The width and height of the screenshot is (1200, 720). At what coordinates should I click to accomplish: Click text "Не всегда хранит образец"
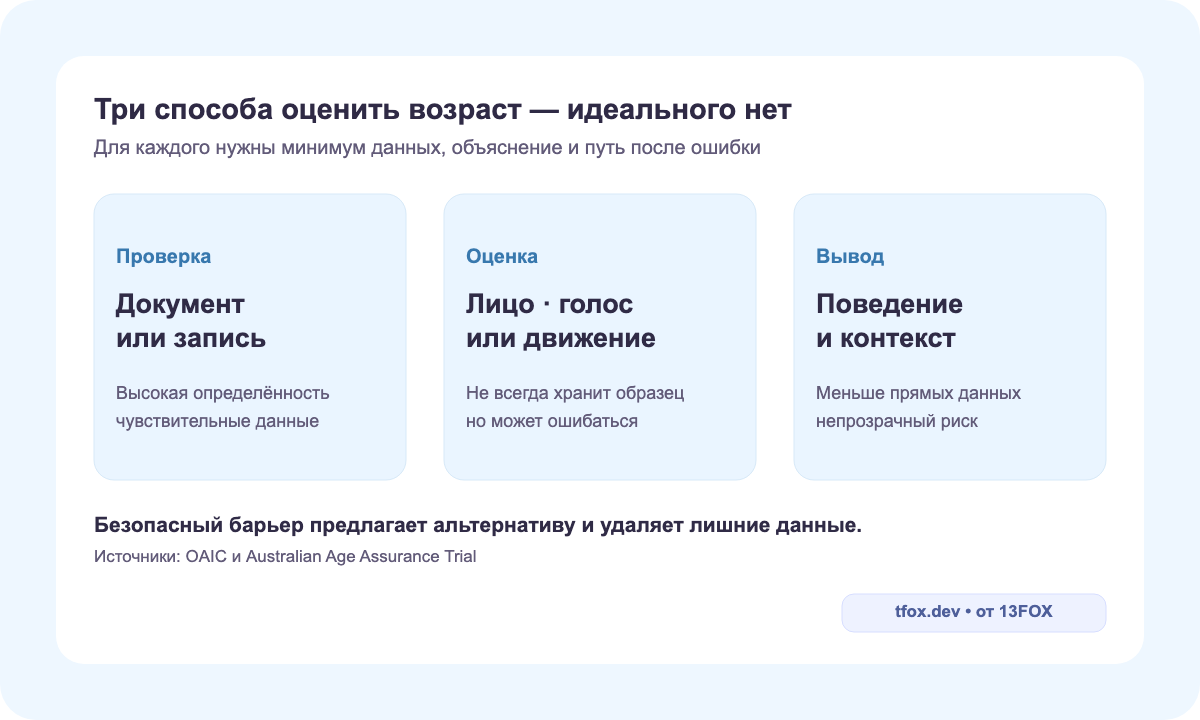[575, 393]
